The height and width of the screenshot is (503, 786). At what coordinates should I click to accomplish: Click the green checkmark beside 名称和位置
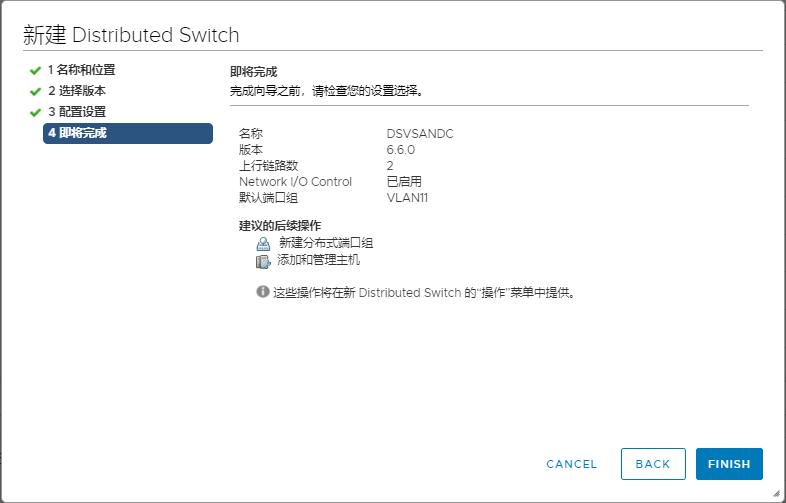35,71
